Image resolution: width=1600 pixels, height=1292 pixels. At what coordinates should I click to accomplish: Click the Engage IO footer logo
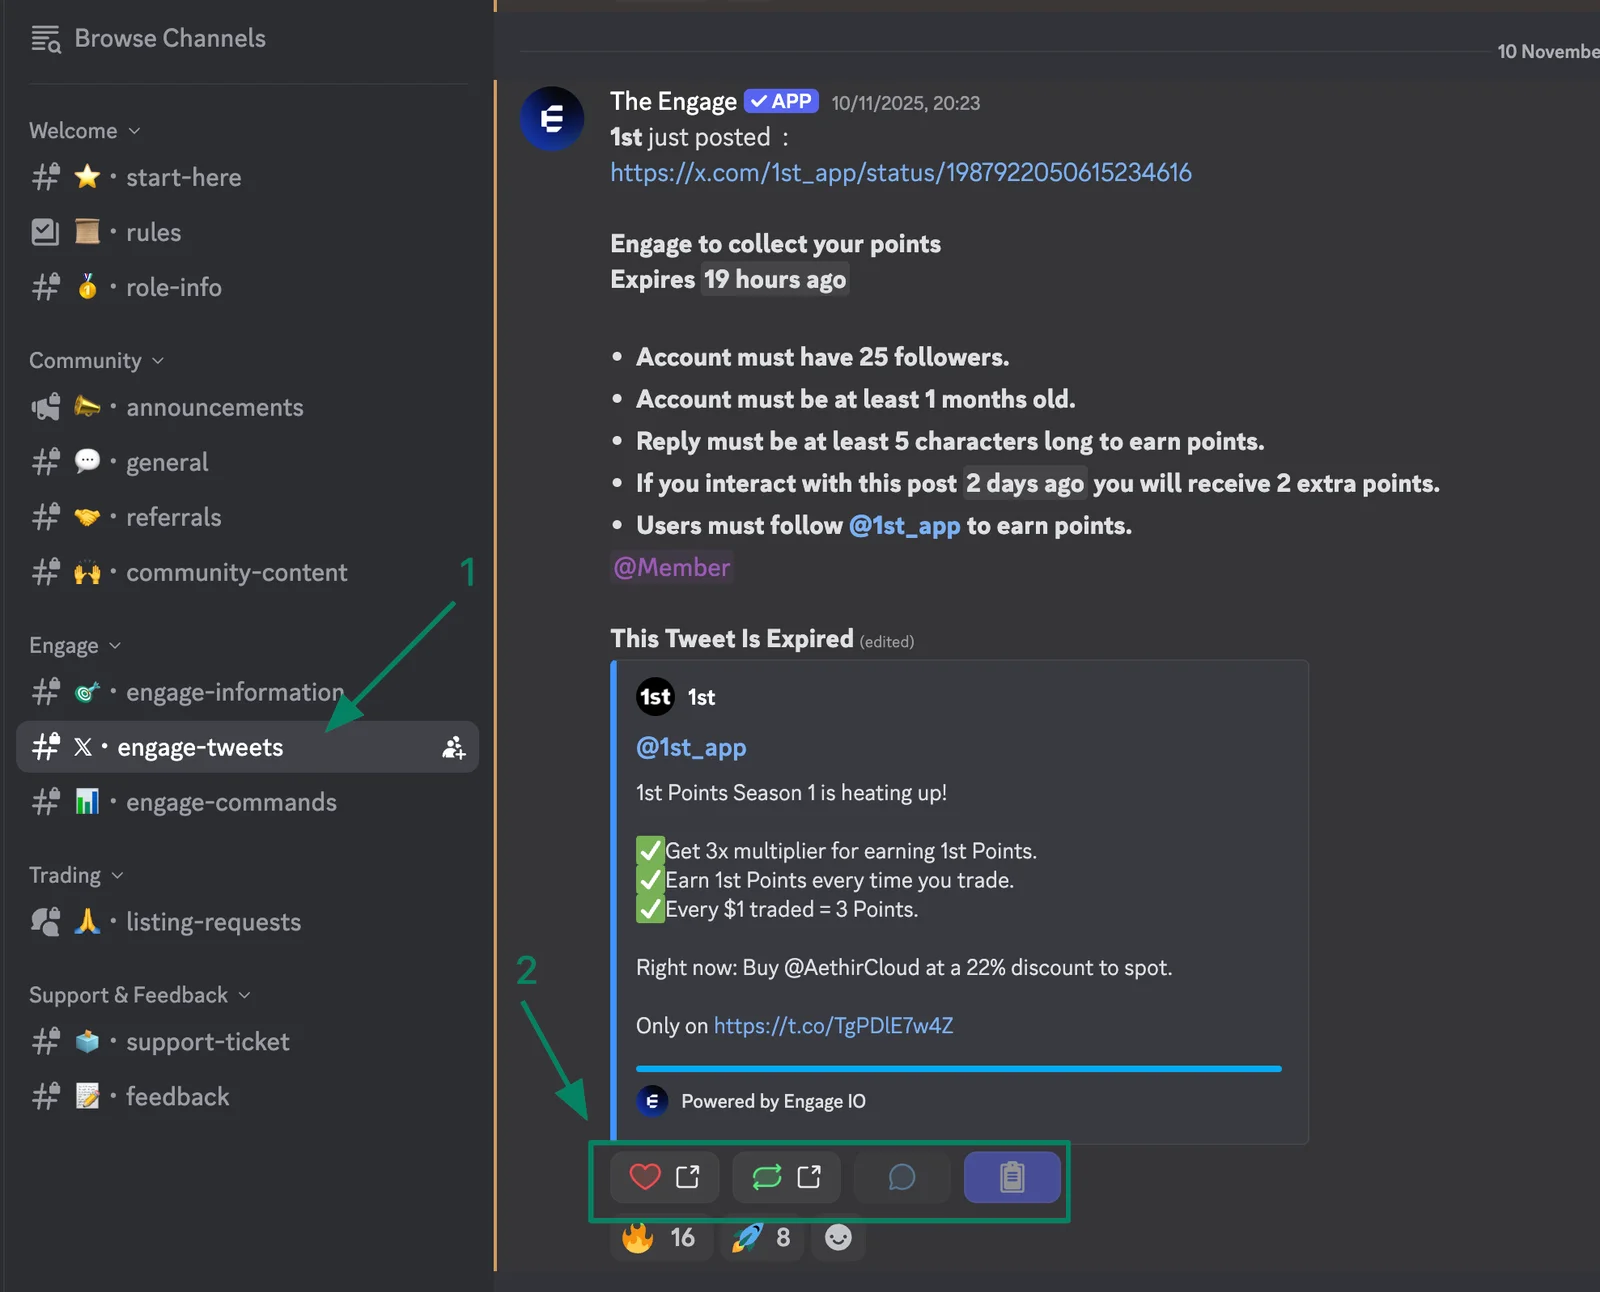(x=652, y=1101)
